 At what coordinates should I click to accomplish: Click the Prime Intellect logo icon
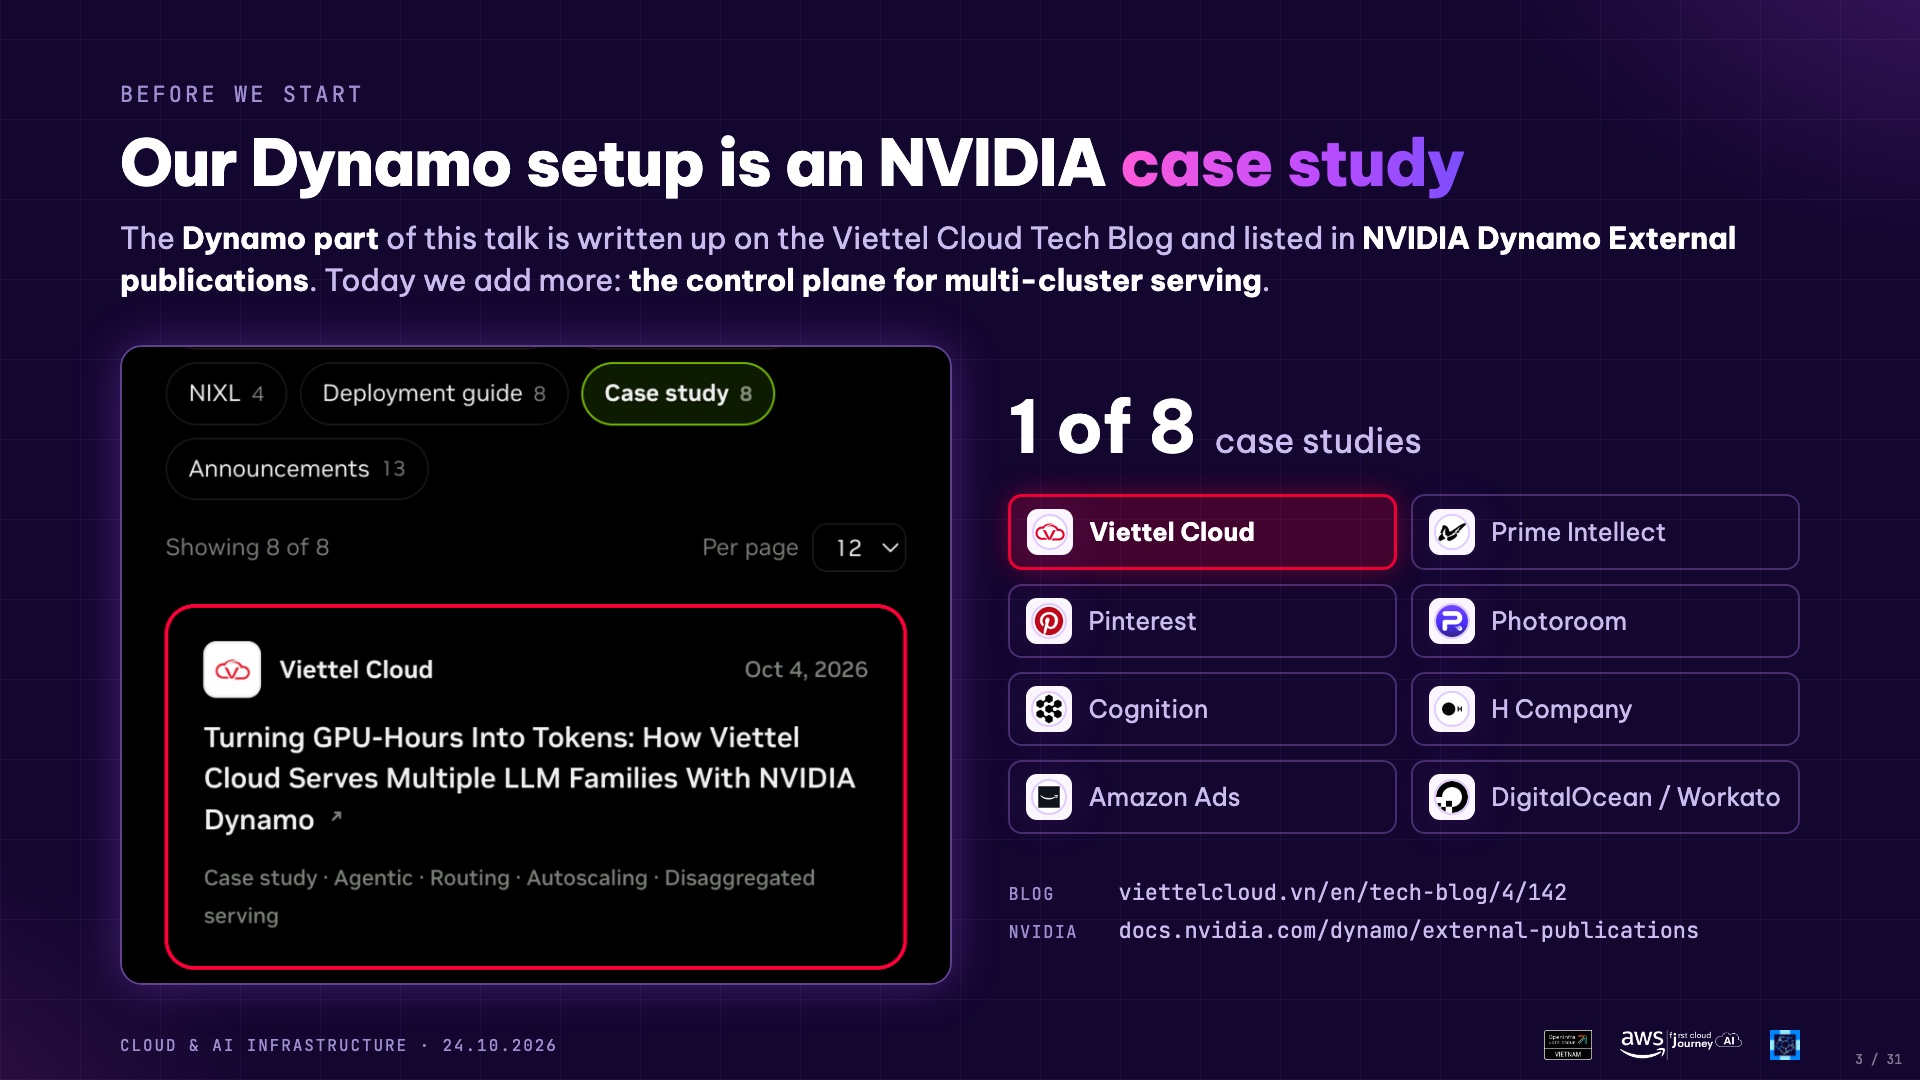[1452, 532]
